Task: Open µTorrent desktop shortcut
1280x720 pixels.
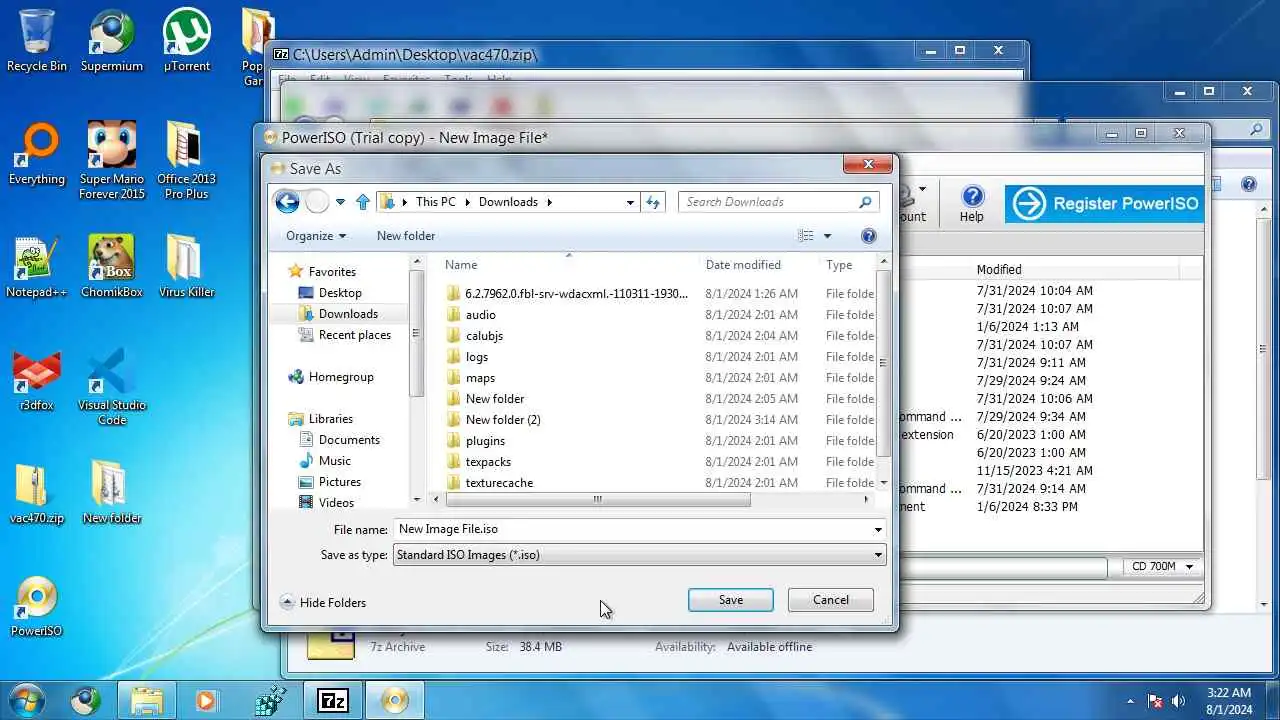Action: [187, 41]
